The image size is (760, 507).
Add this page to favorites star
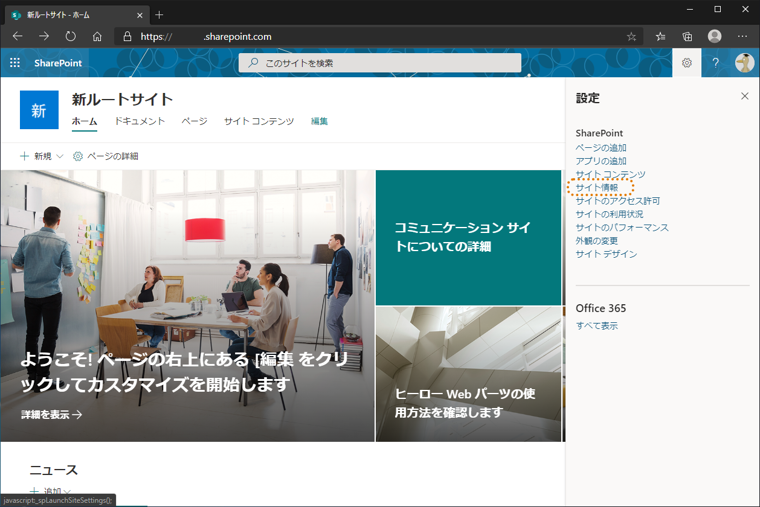tap(631, 36)
